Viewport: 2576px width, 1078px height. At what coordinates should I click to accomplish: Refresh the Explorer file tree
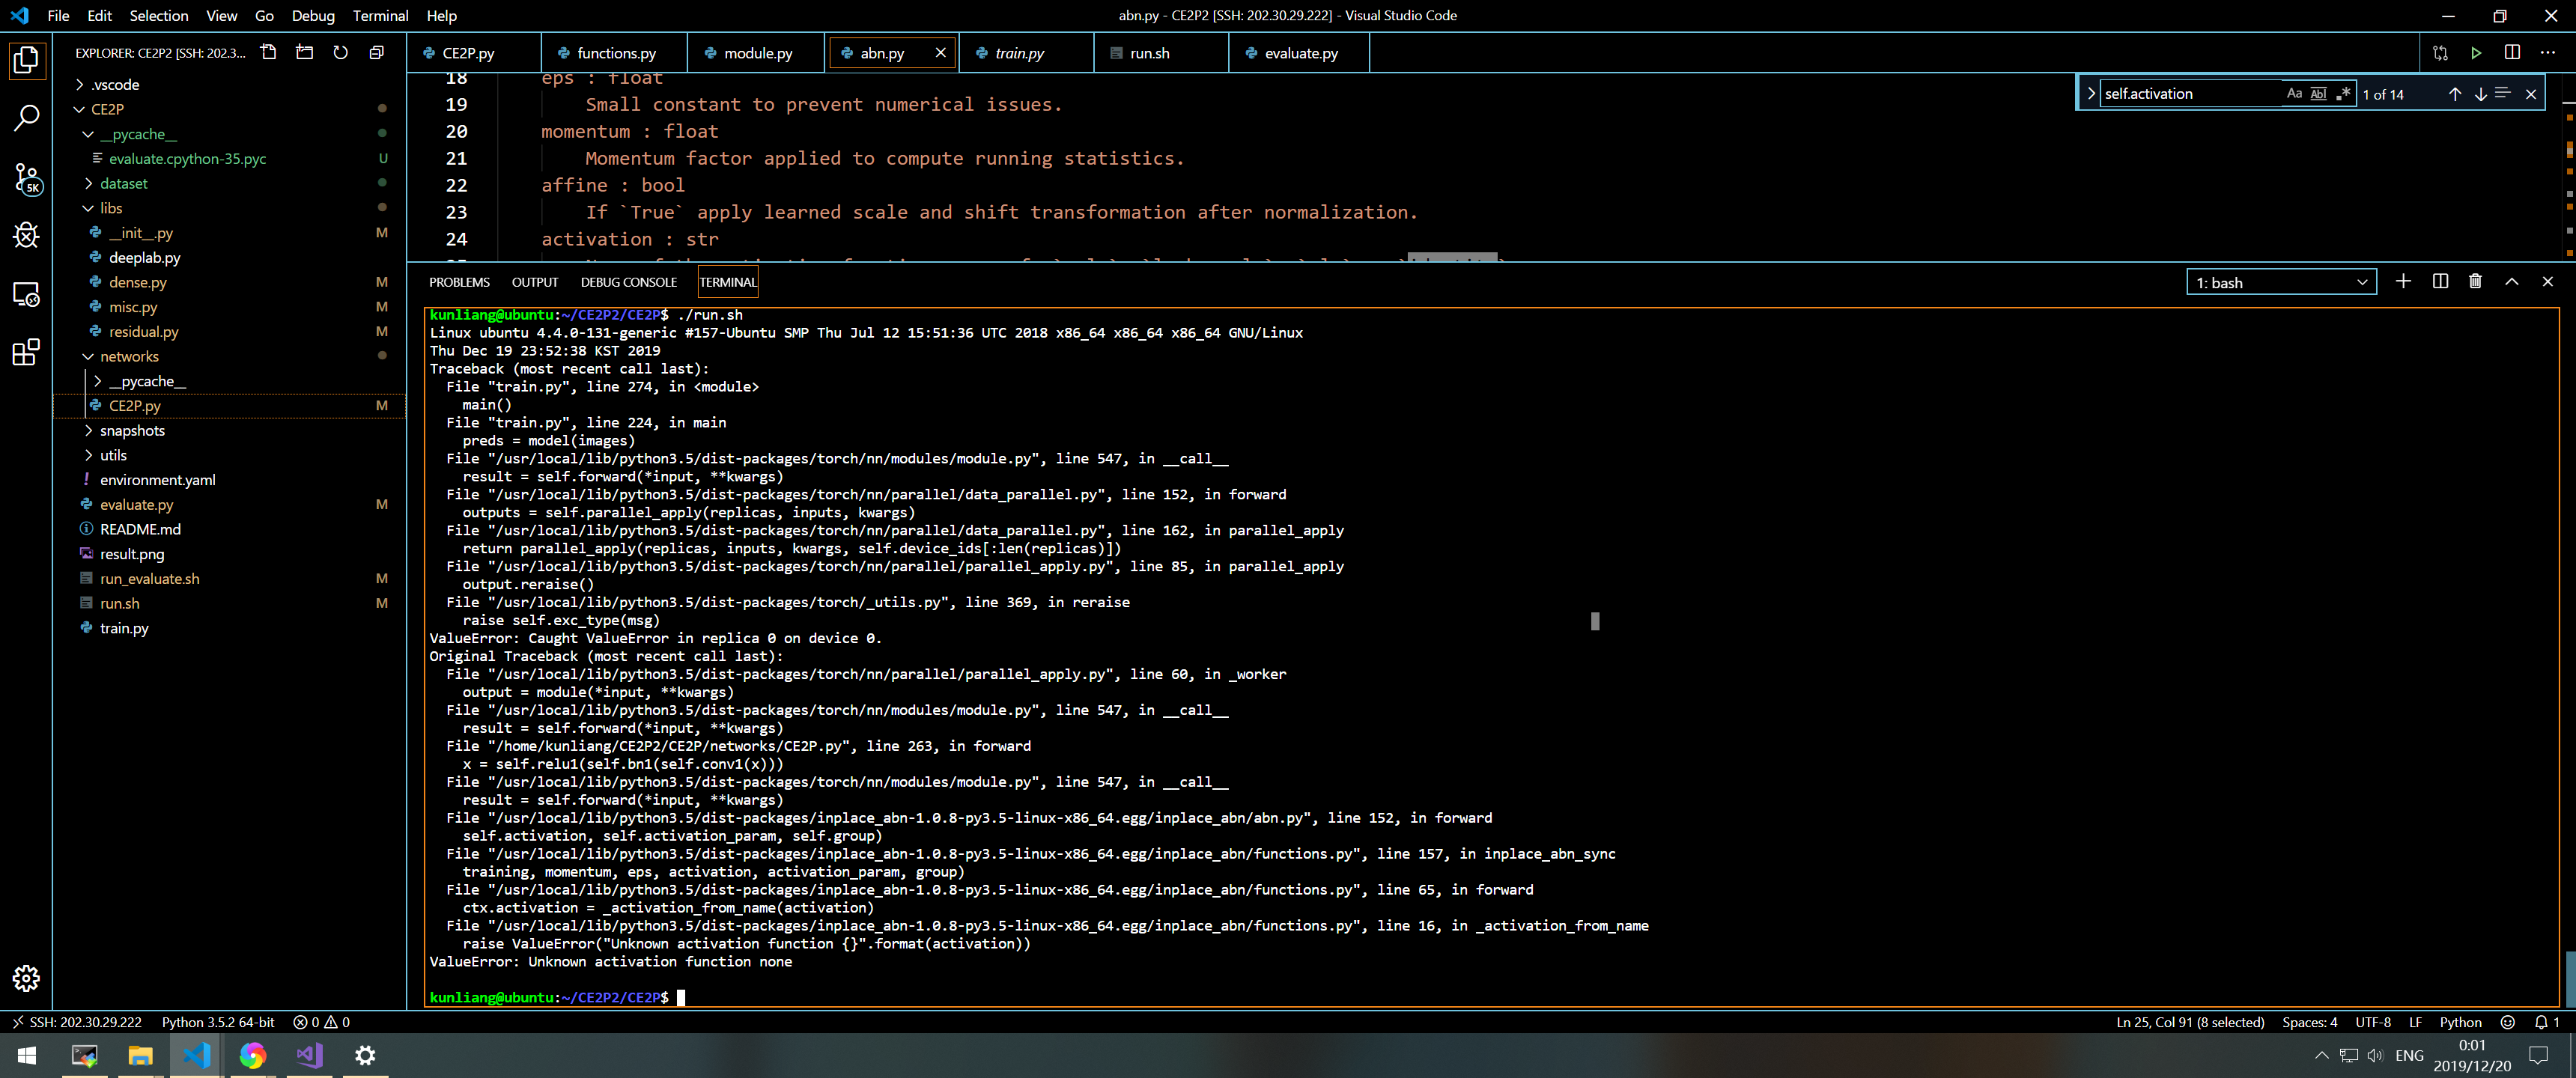coord(340,53)
